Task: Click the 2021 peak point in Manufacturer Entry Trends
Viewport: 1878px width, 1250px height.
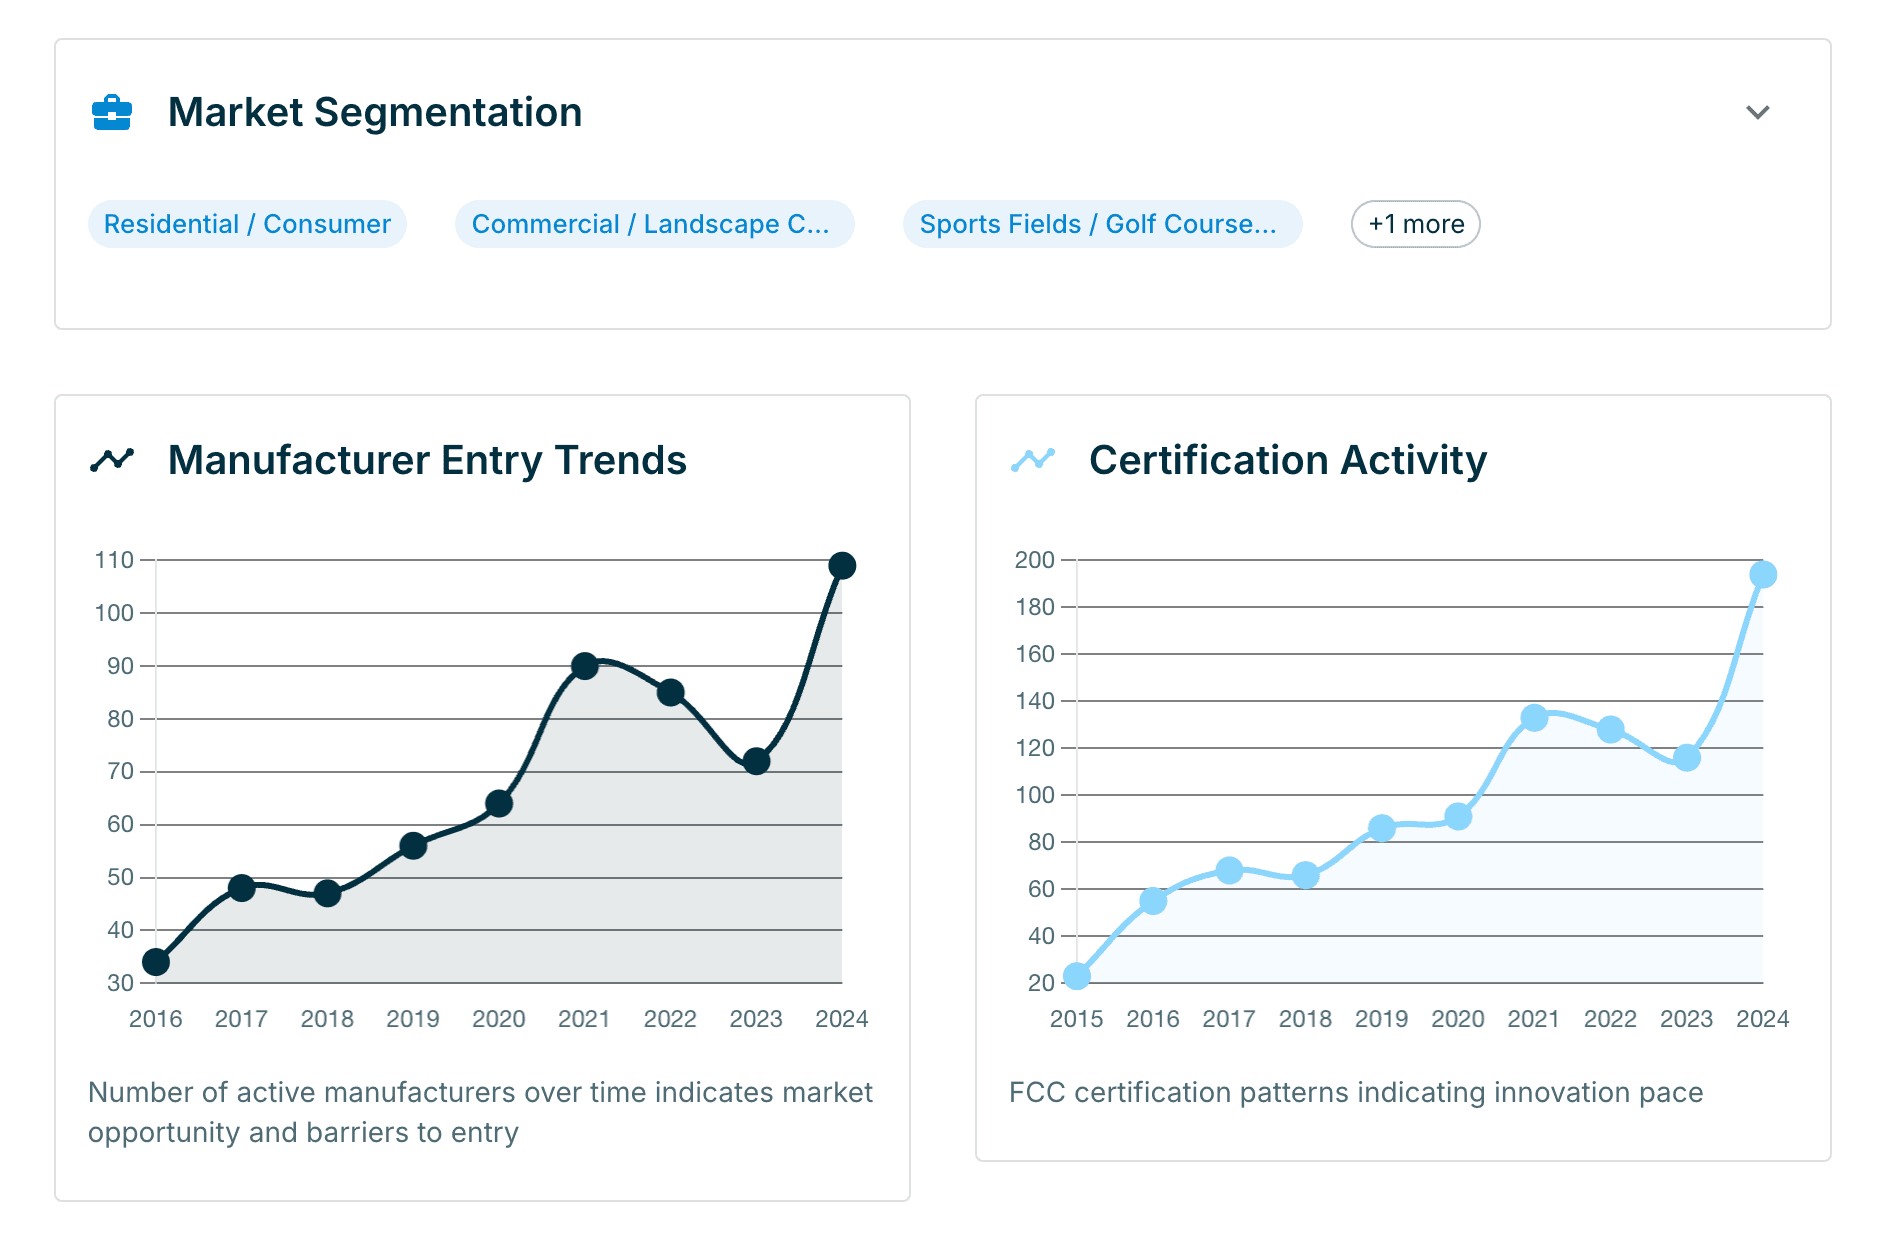Action: click(x=585, y=666)
